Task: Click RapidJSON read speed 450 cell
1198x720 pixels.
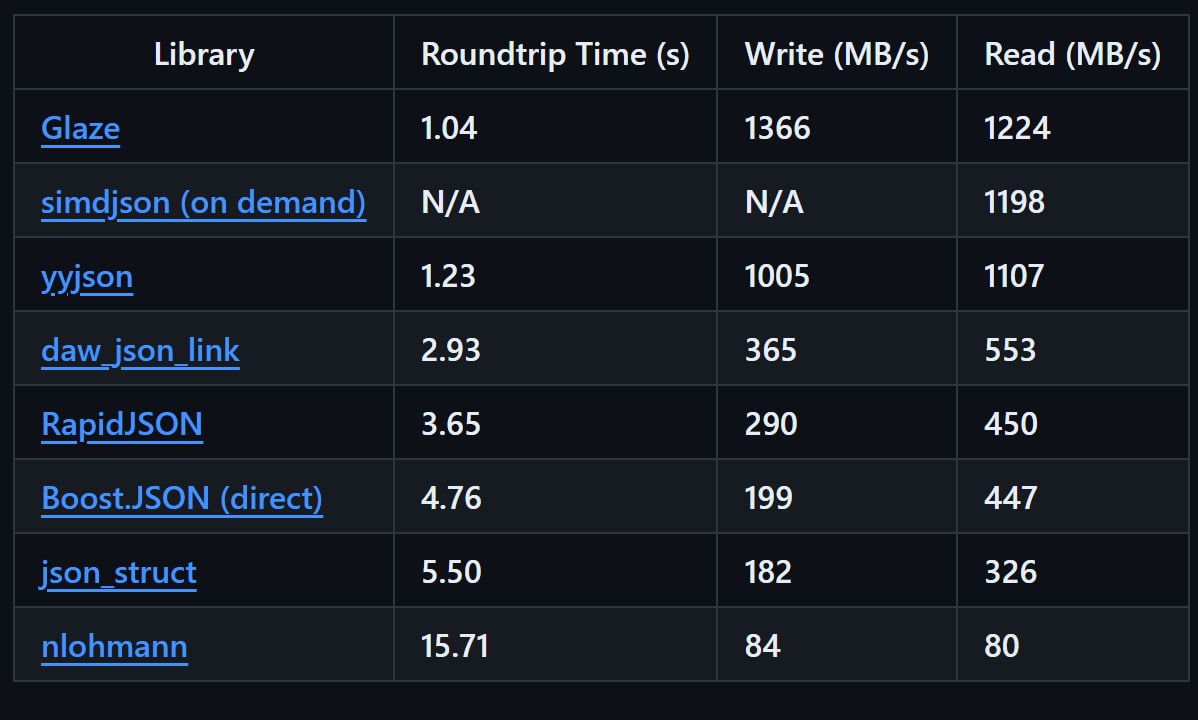Action: (1073, 423)
